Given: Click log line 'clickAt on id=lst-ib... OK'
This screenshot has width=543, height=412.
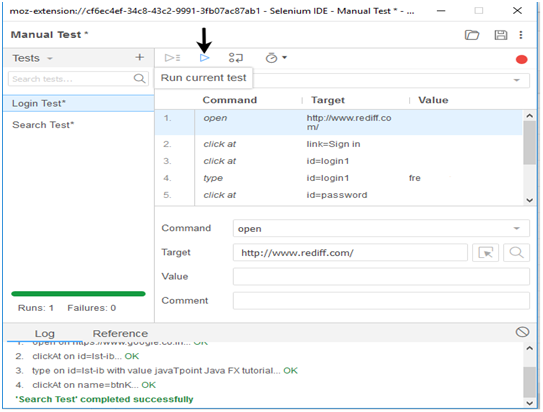Looking at the screenshot, I should tap(86, 356).
